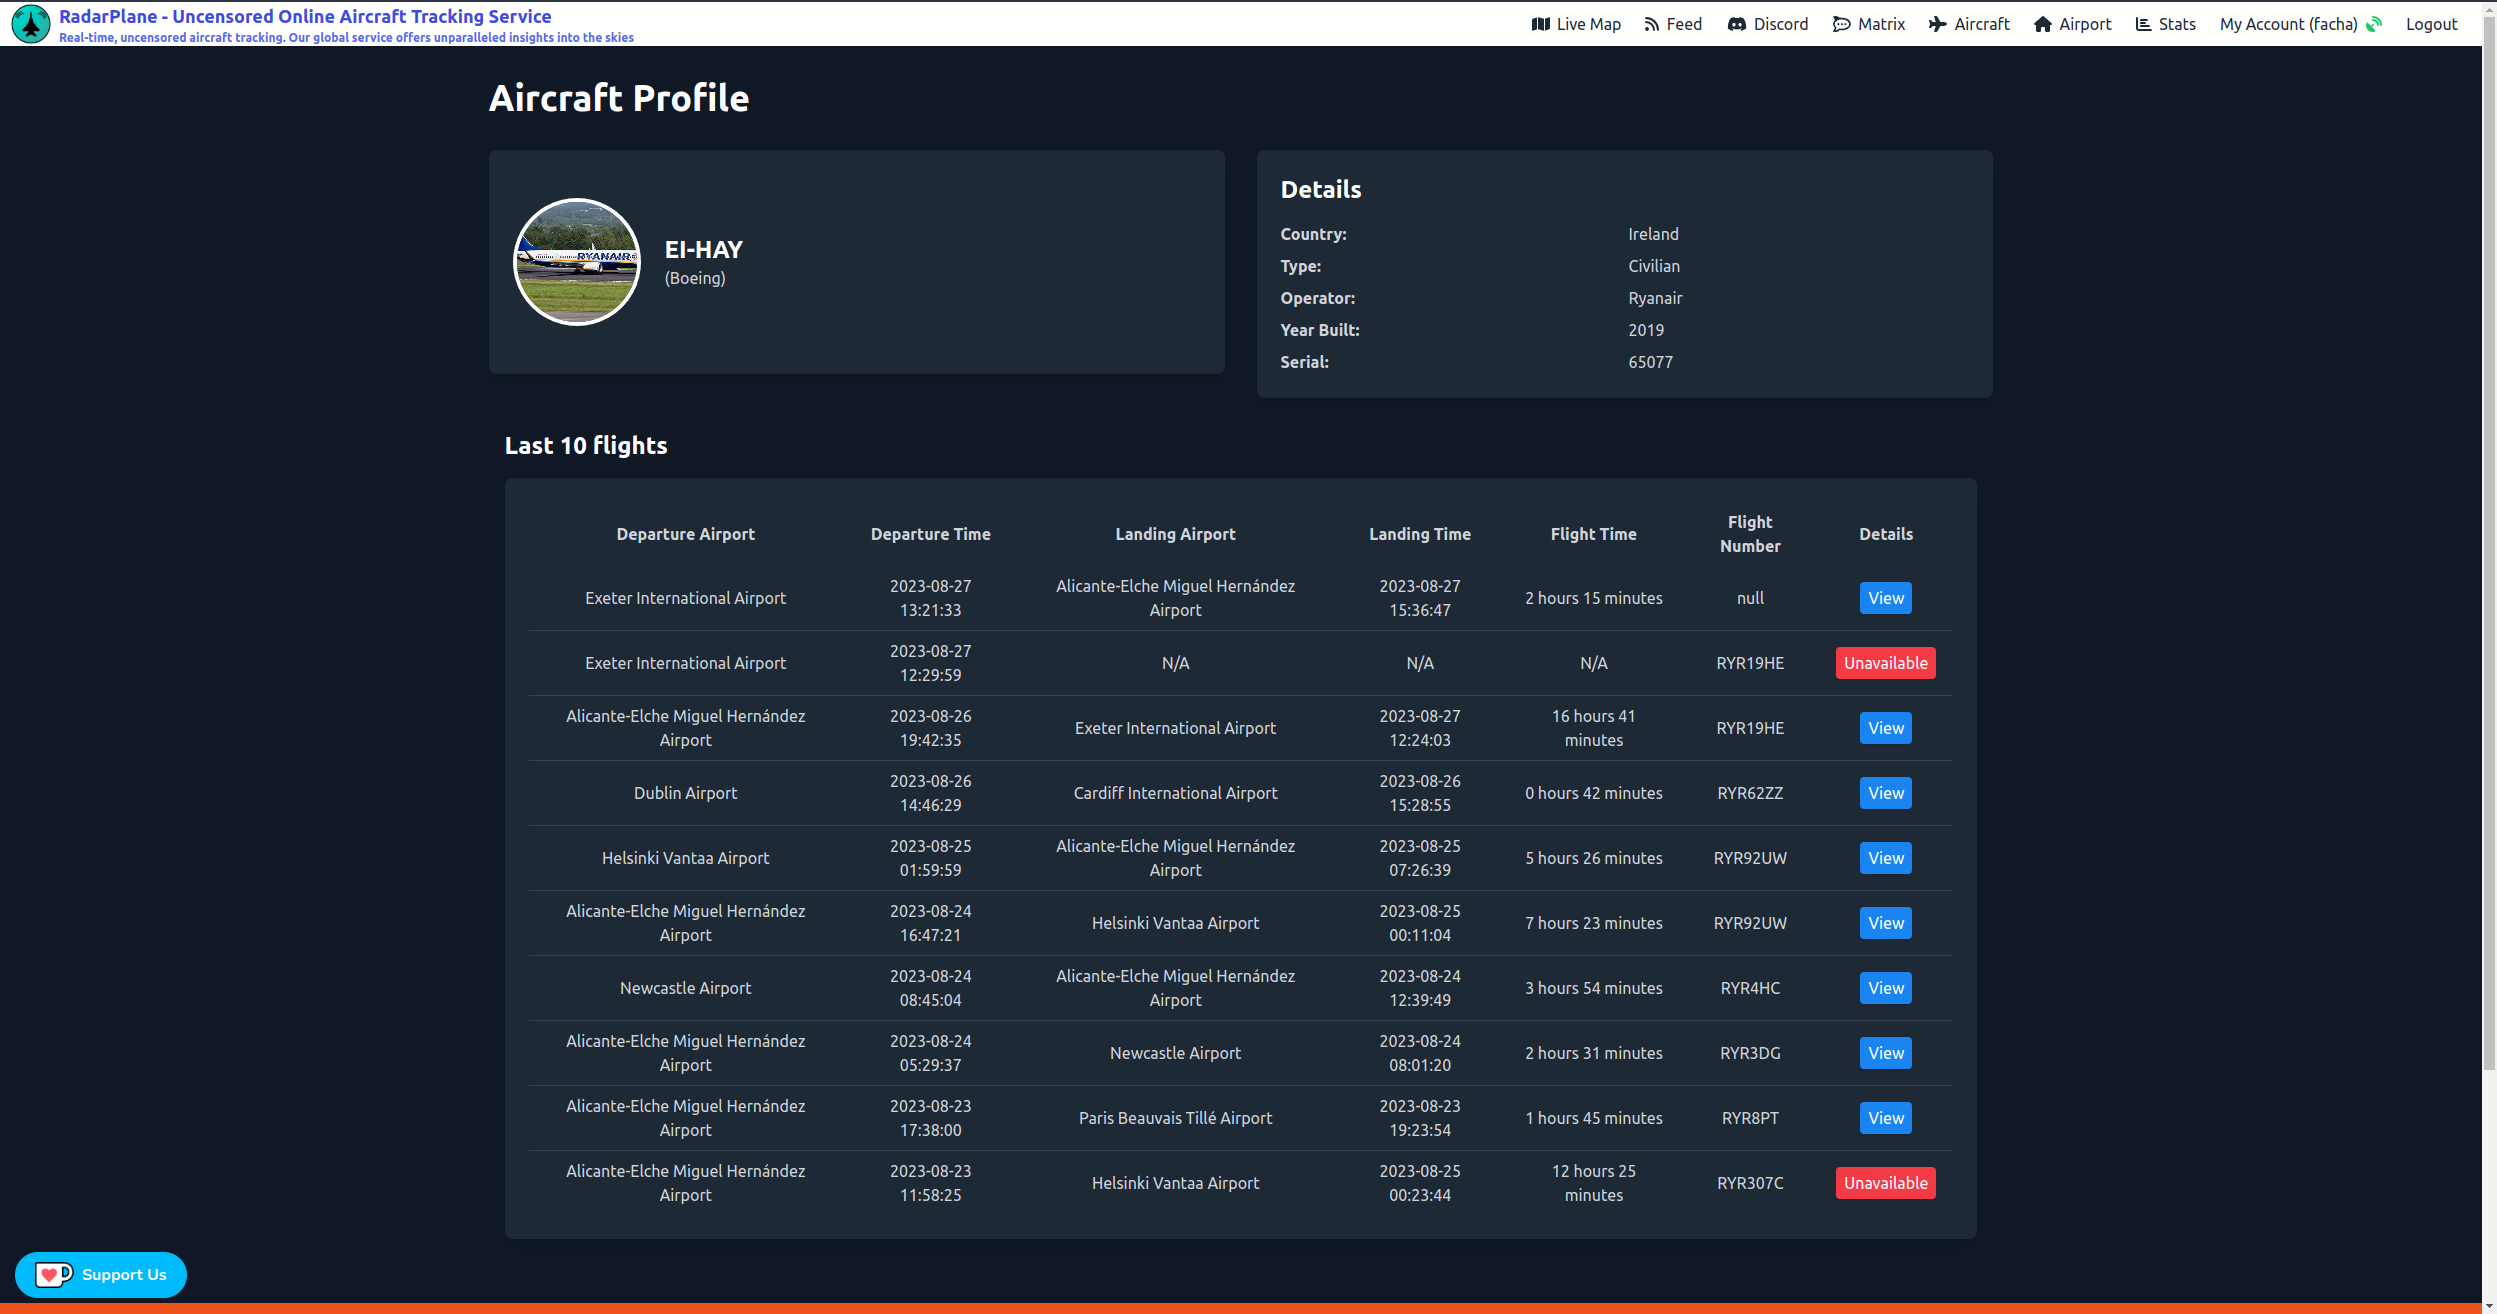View the Helsinki to Alicante RYR92UW flight
Image resolution: width=2497 pixels, height=1314 pixels.
(1885, 858)
